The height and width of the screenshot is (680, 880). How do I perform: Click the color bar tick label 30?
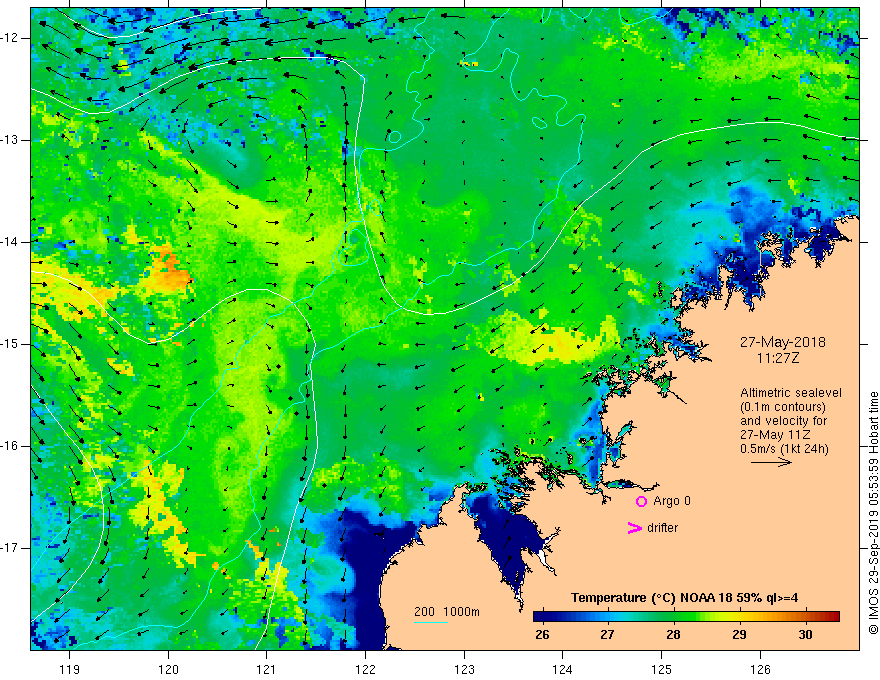tap(805, 635)
